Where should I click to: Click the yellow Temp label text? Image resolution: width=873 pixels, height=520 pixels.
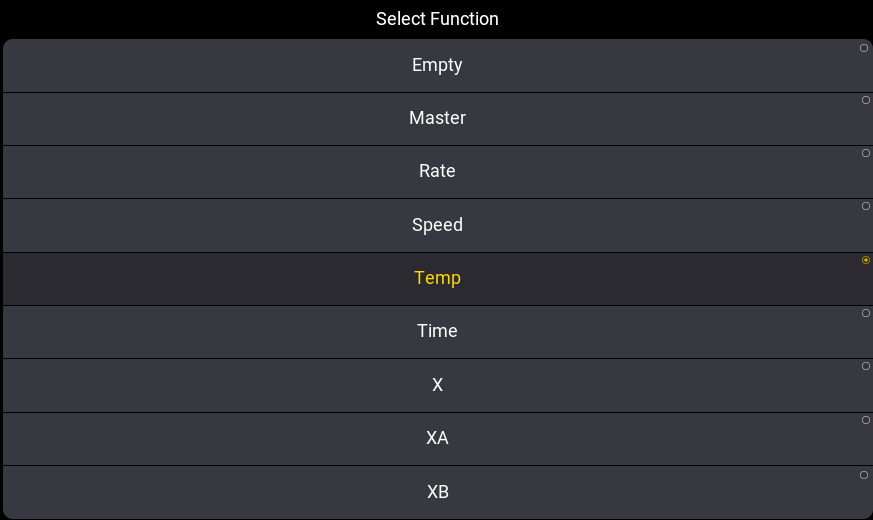(437, 278)
